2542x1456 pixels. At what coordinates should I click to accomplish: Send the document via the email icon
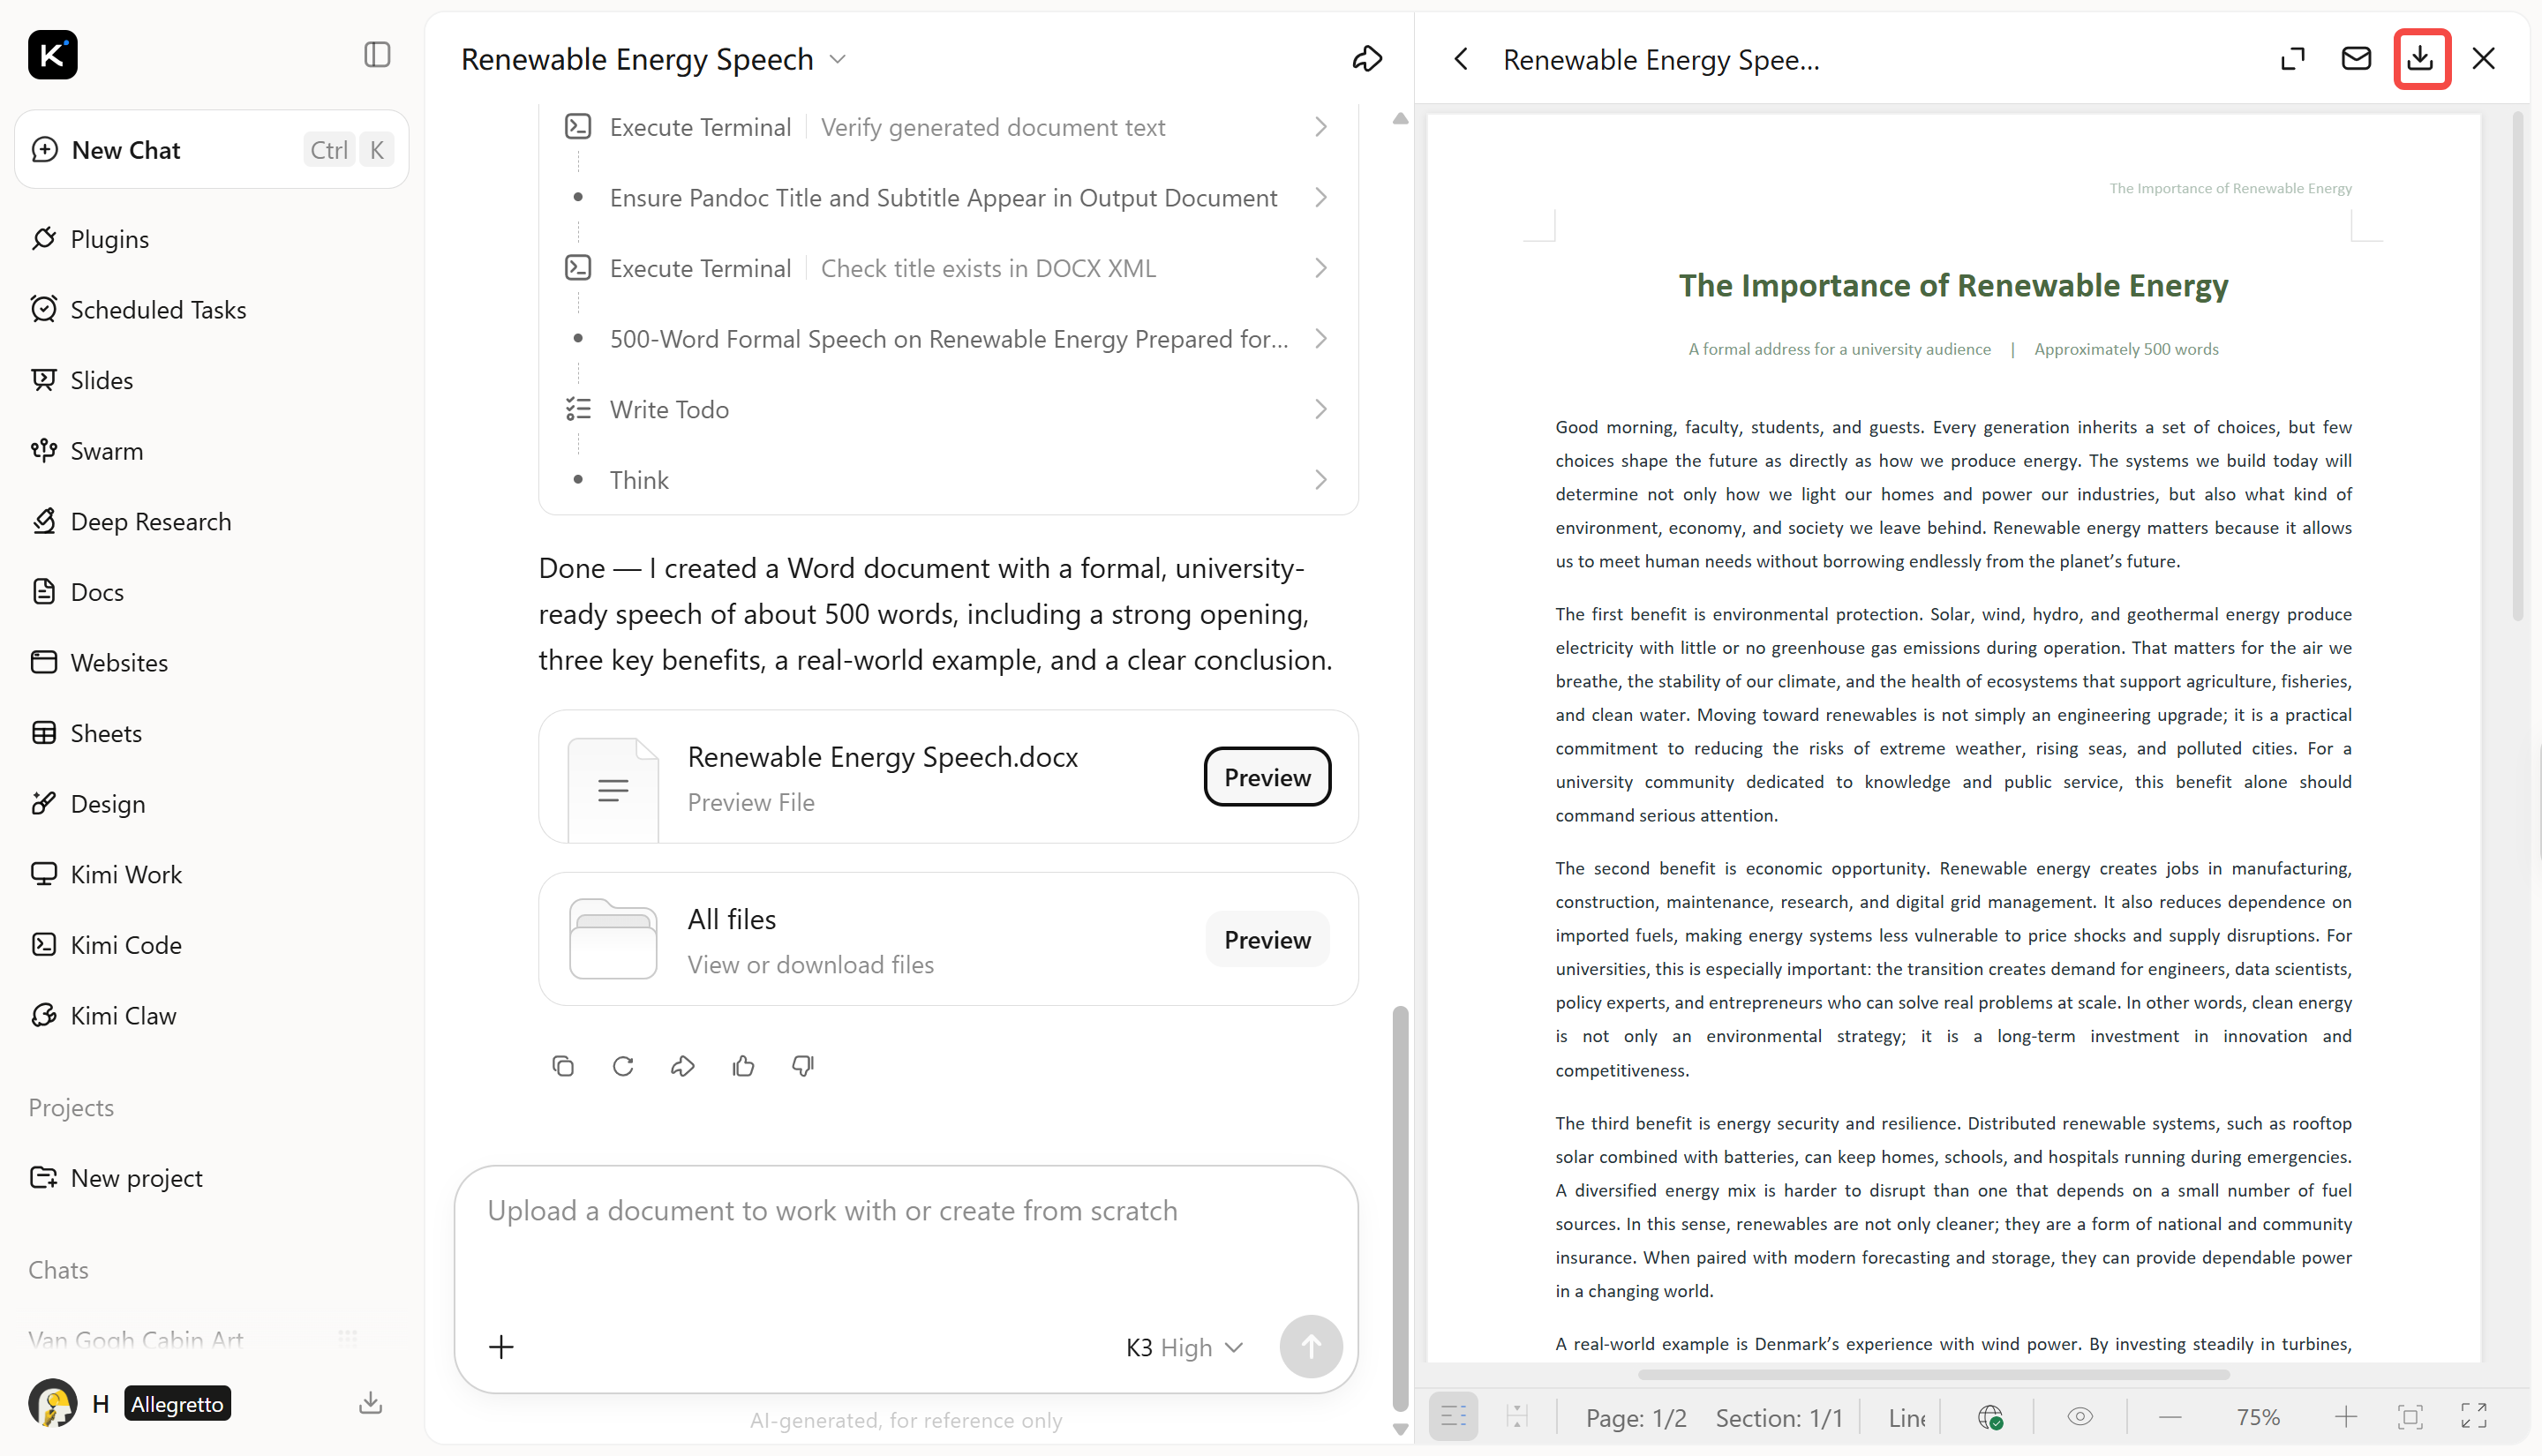click(2356, 59)
